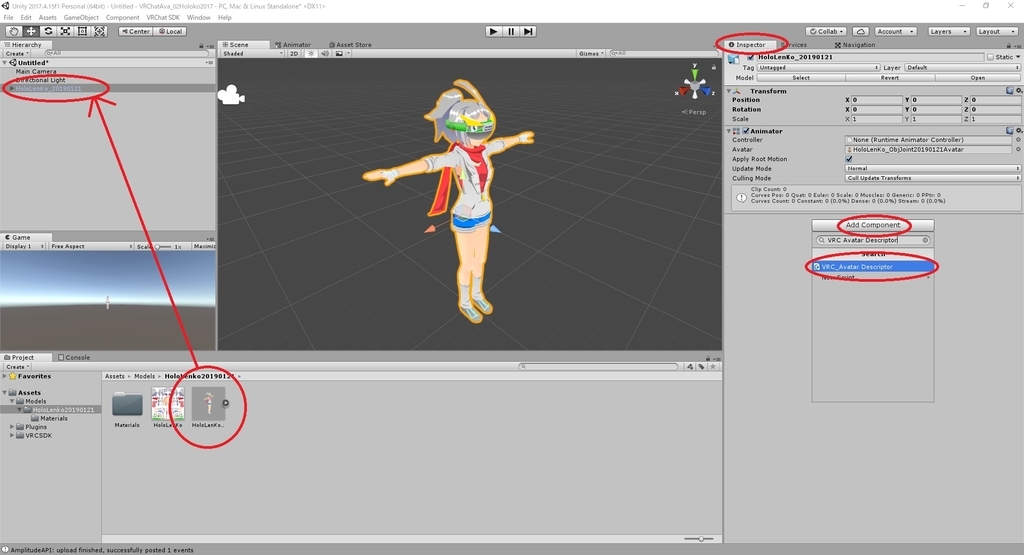Select the Rect transform tool
The width and height of the screenshot is (1024, 555).
click(x=82, y=31)
